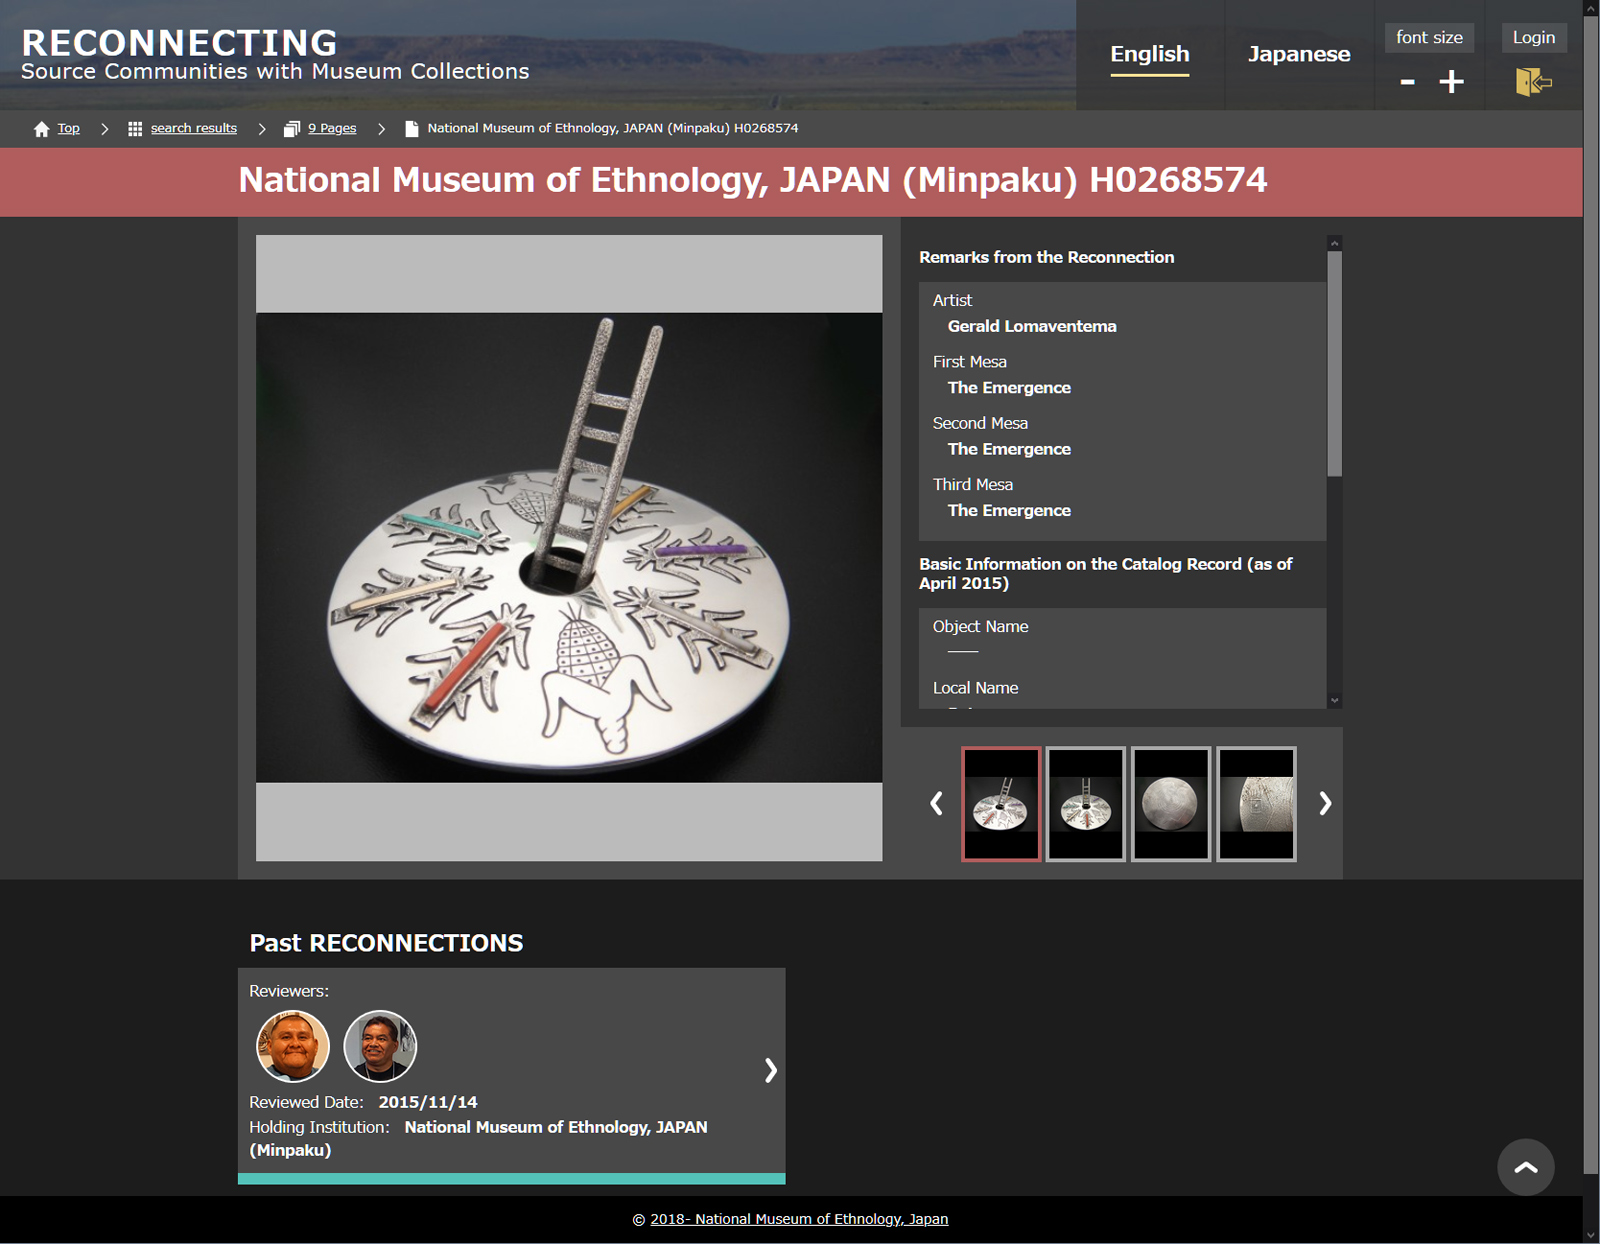Select the first thumbnail with ladder
This screenshot has width=1600, height=1244.
[x=1001, y=804]
